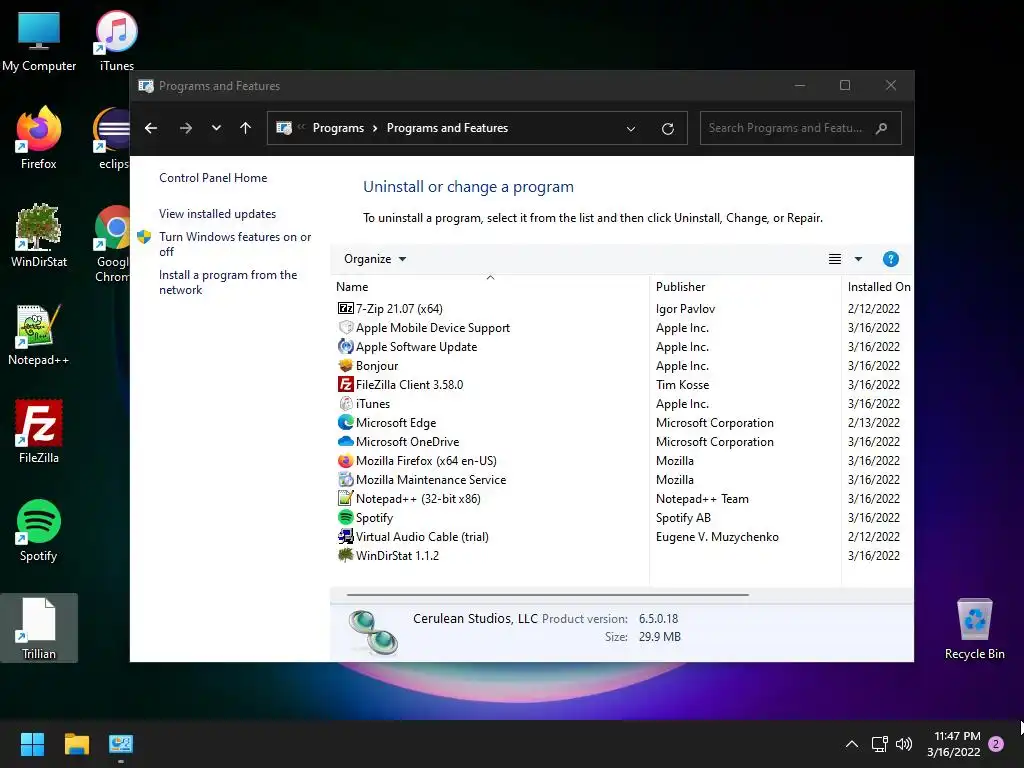
Task: Expand the breadcrumb arrow after Programs
Action: click(x=375, y=128)
